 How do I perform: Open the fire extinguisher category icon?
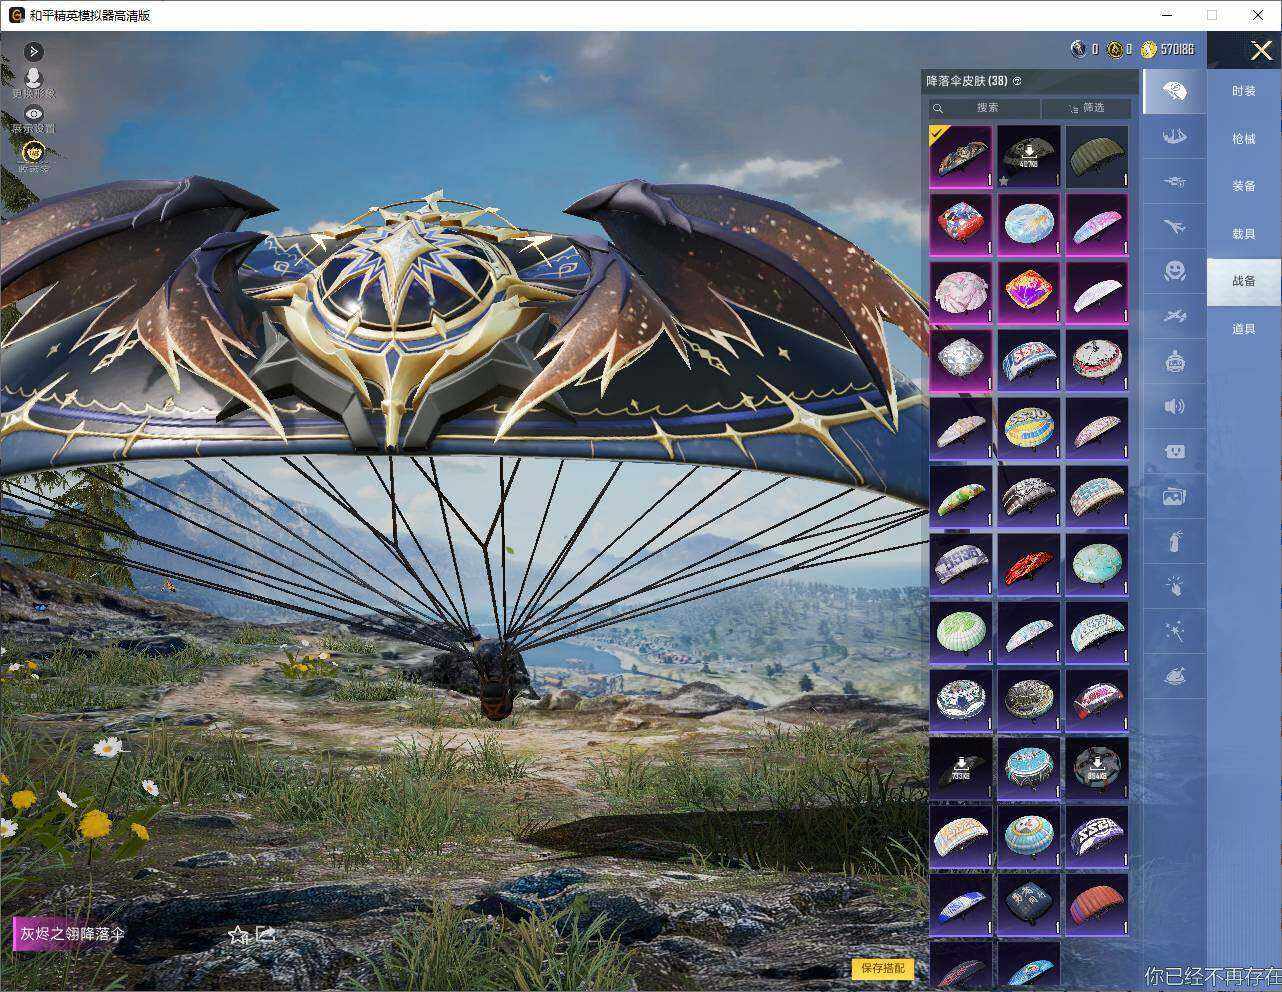click(1174, 541)
